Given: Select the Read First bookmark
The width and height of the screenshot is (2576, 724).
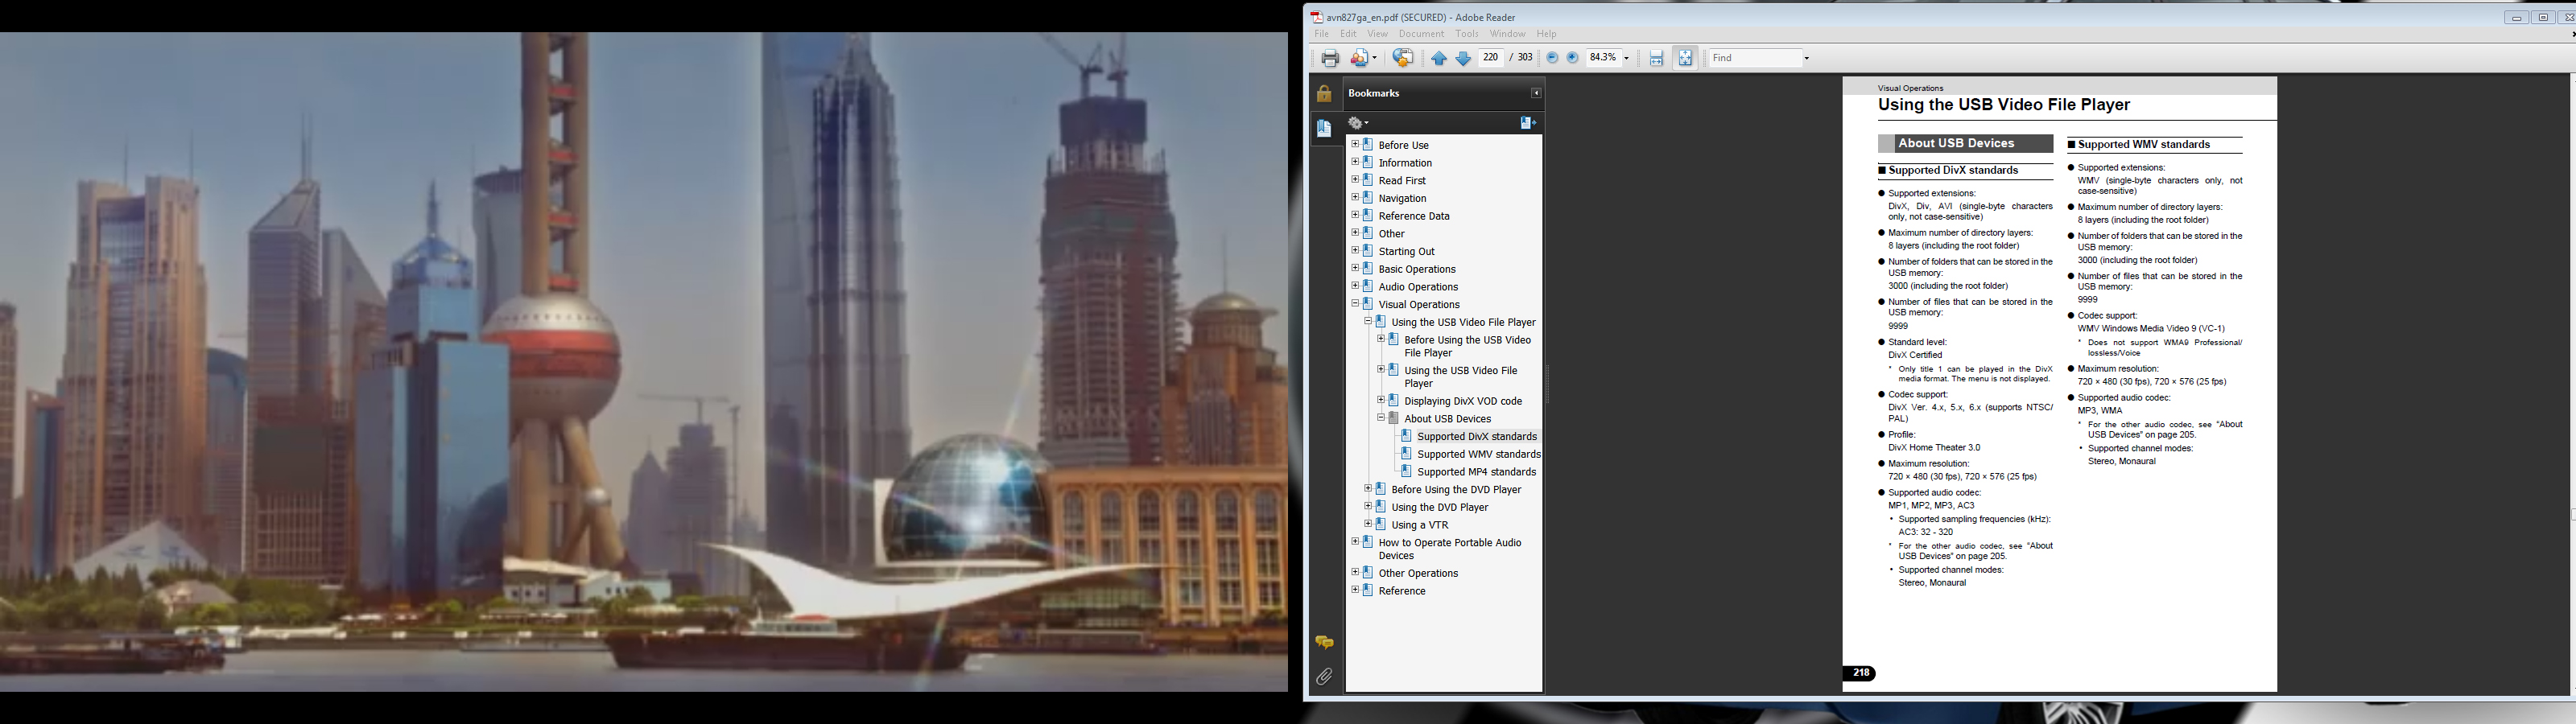Looking at the screenshot, I should point(1402,181).
